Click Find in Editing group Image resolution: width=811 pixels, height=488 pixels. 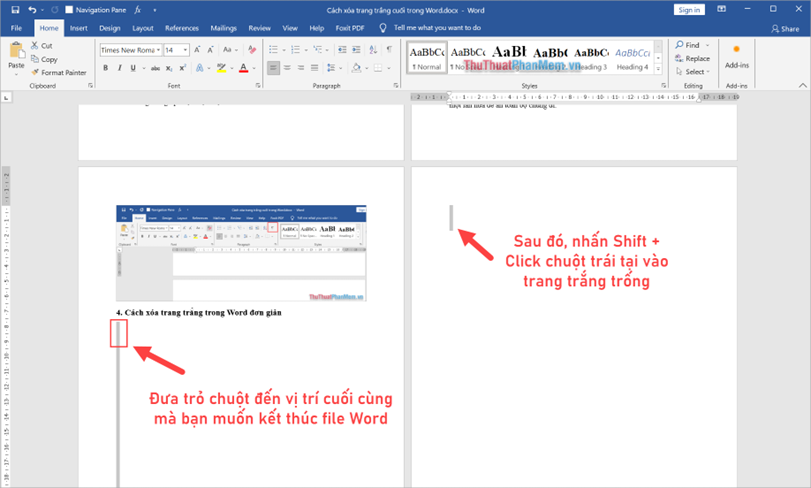pos(693,45)
